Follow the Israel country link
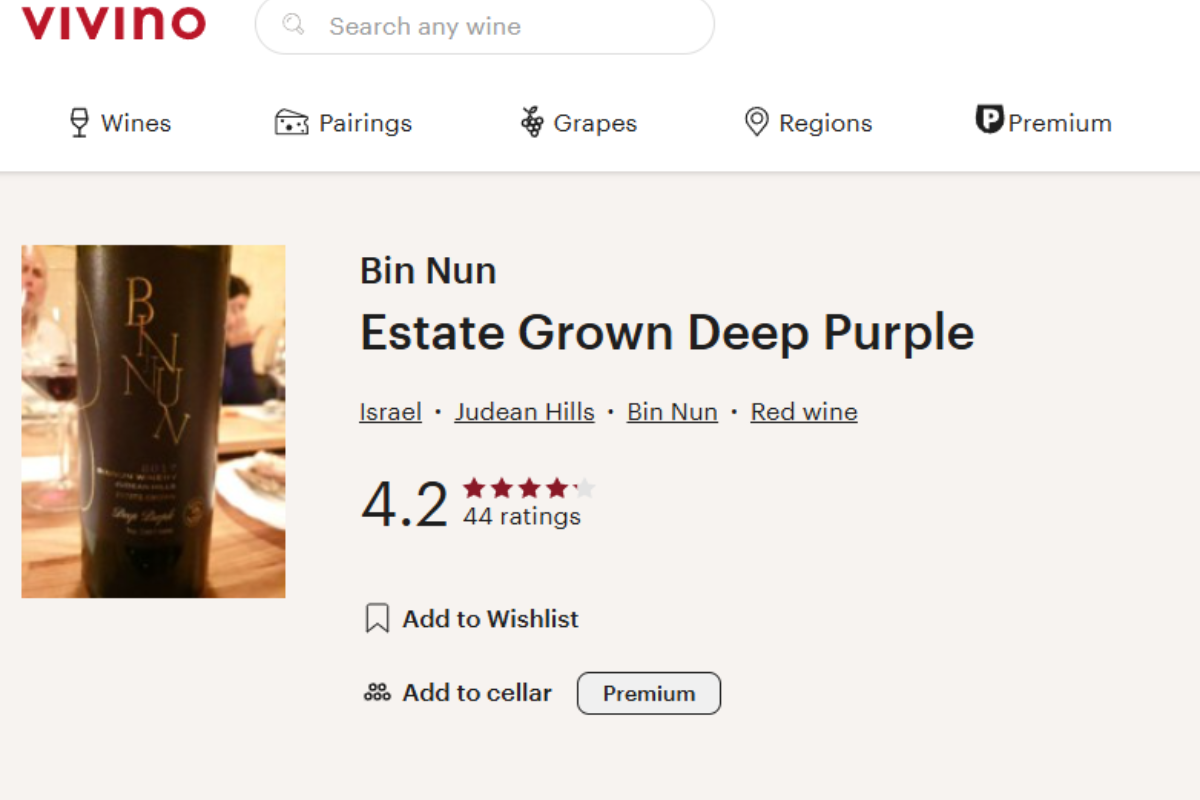This screenshot has height=800, width=1200. (390, 412)
